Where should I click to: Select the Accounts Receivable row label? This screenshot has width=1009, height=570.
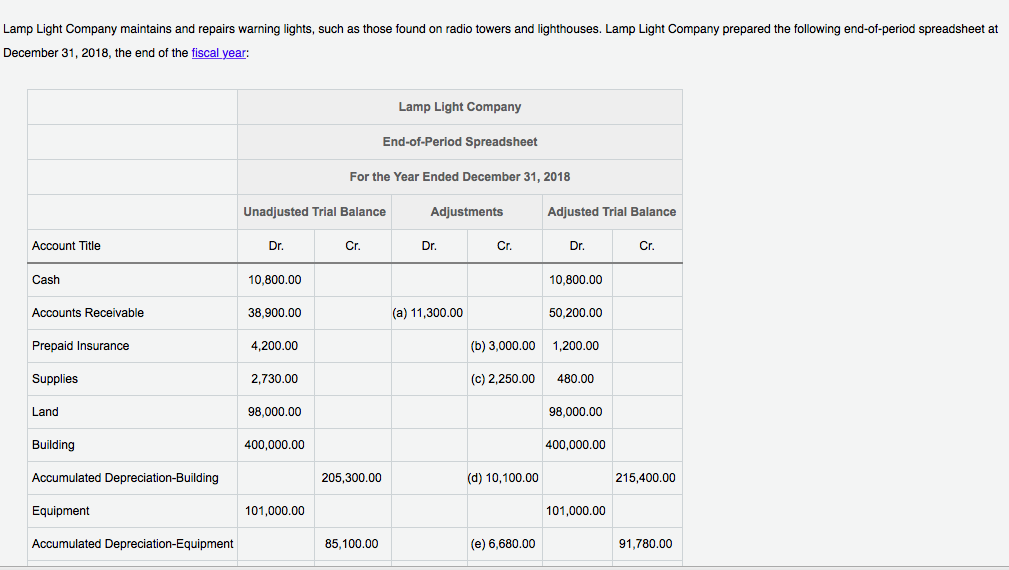pos(88,313)
